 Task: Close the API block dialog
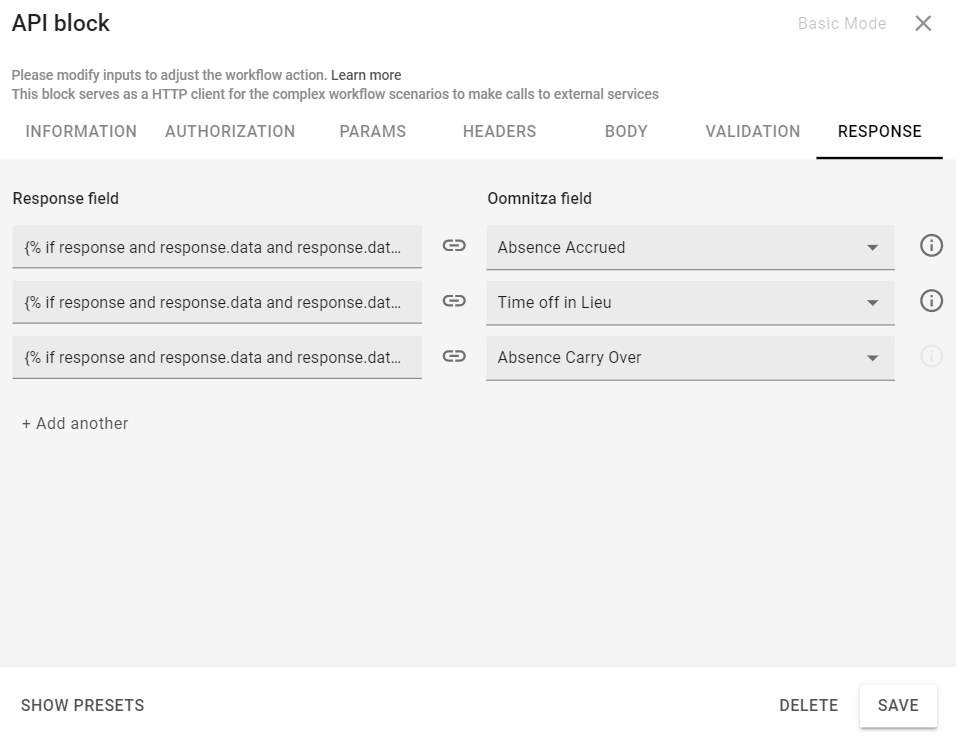(x=923, y=23)
